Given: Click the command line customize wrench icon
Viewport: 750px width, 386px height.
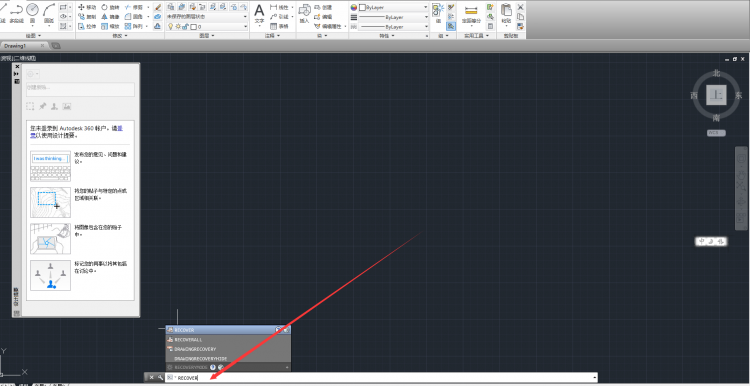Looking at the screenshot, I should tap(160, 377).
